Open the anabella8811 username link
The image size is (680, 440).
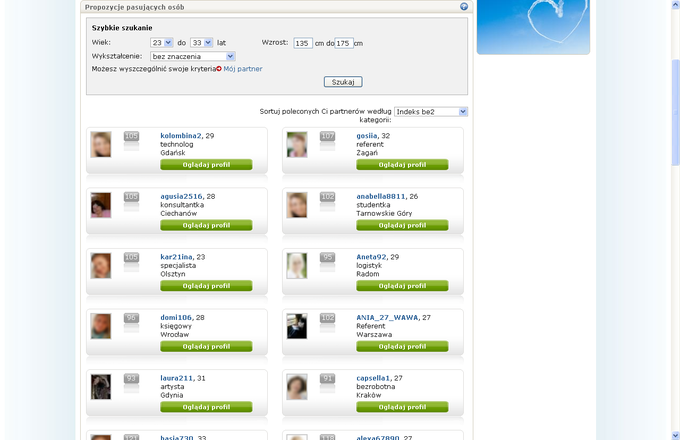(x=381, y=196)
